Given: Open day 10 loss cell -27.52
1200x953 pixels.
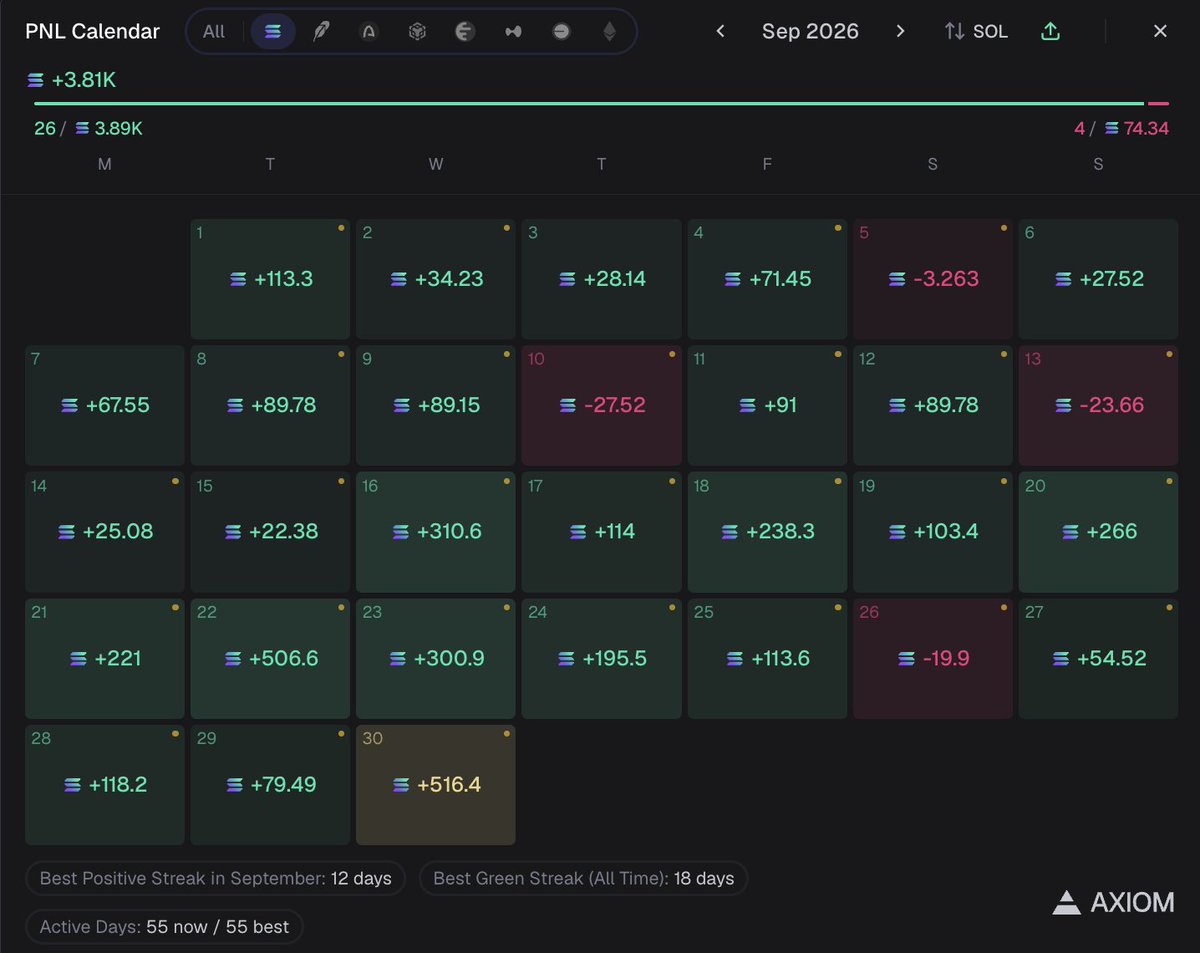Looking at the screenshot, I should [602, 405].
